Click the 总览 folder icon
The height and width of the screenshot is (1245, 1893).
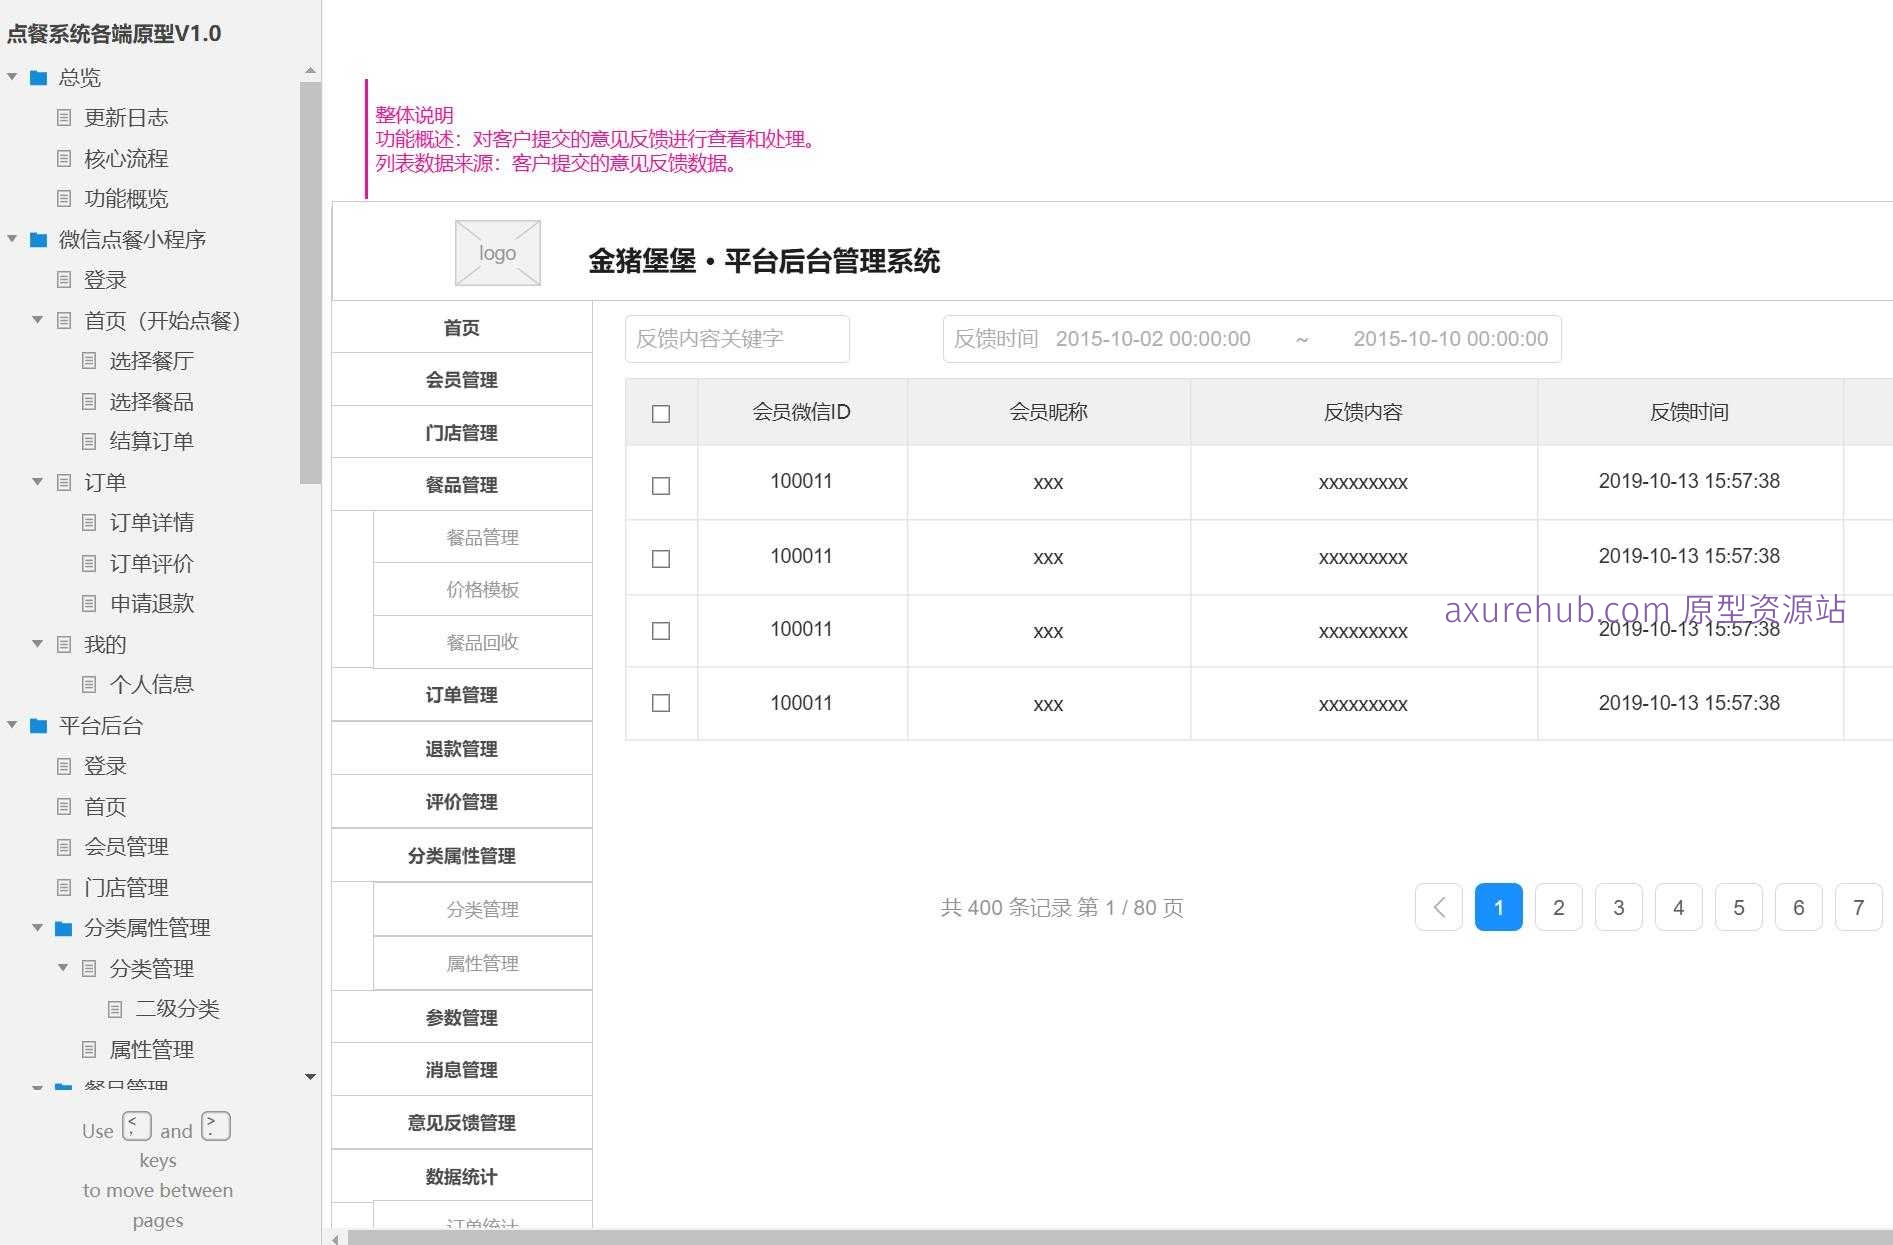tap(39, 77)
